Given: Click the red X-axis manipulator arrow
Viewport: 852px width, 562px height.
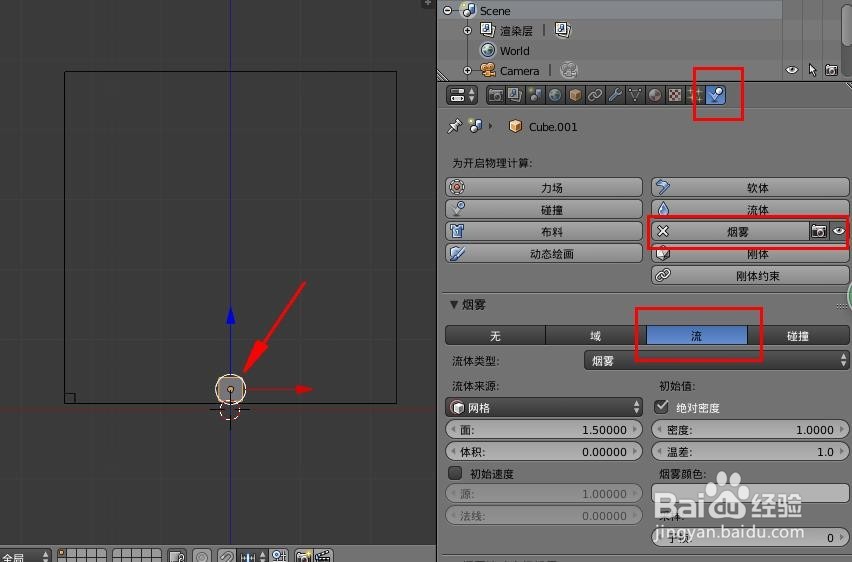Looking at the screenshot, I should pyautogui.click(x=304, y=389).
